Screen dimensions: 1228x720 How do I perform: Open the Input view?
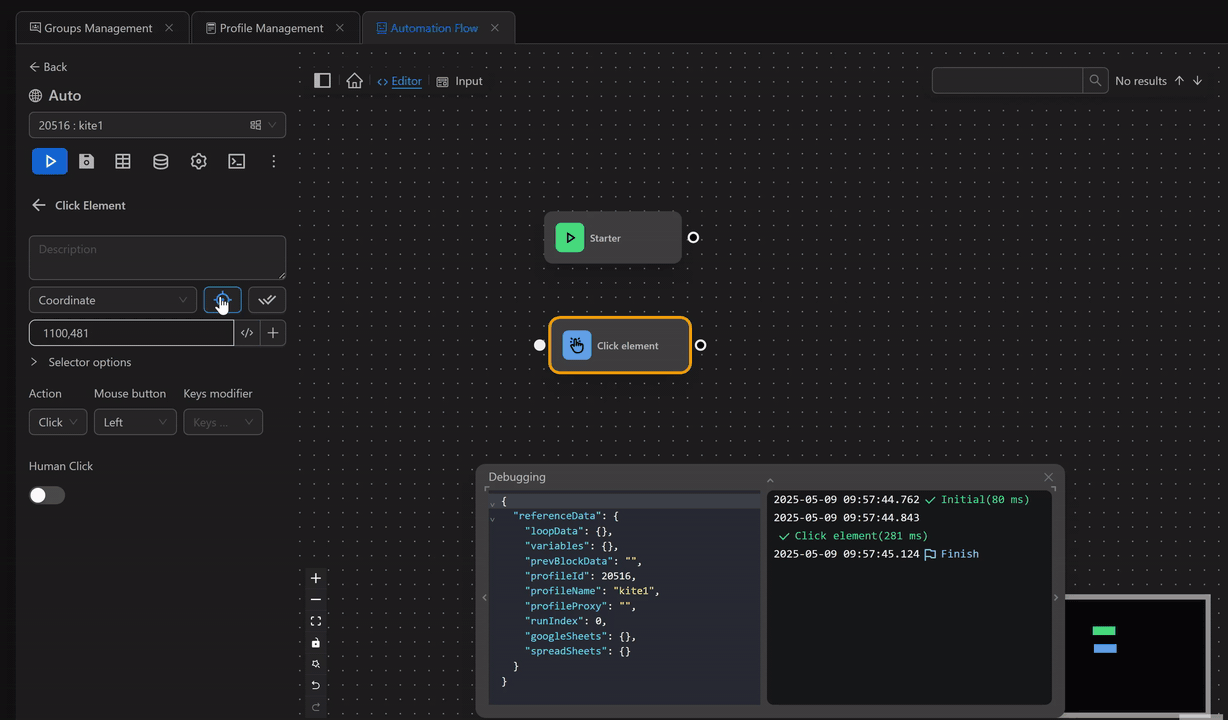pos(460,81)
